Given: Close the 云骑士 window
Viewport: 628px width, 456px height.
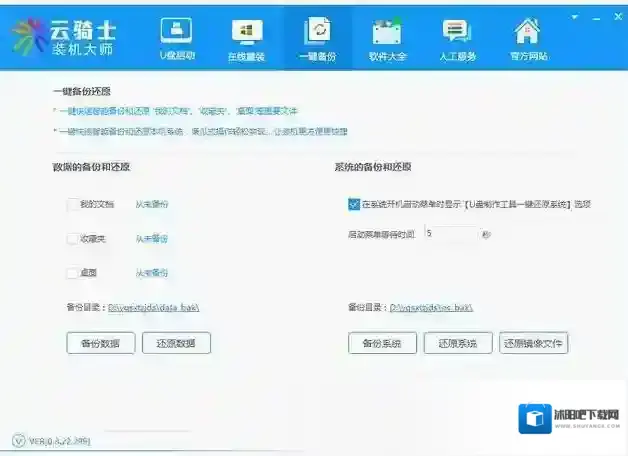Looking at the screenshot, I should tap(618, 17).
